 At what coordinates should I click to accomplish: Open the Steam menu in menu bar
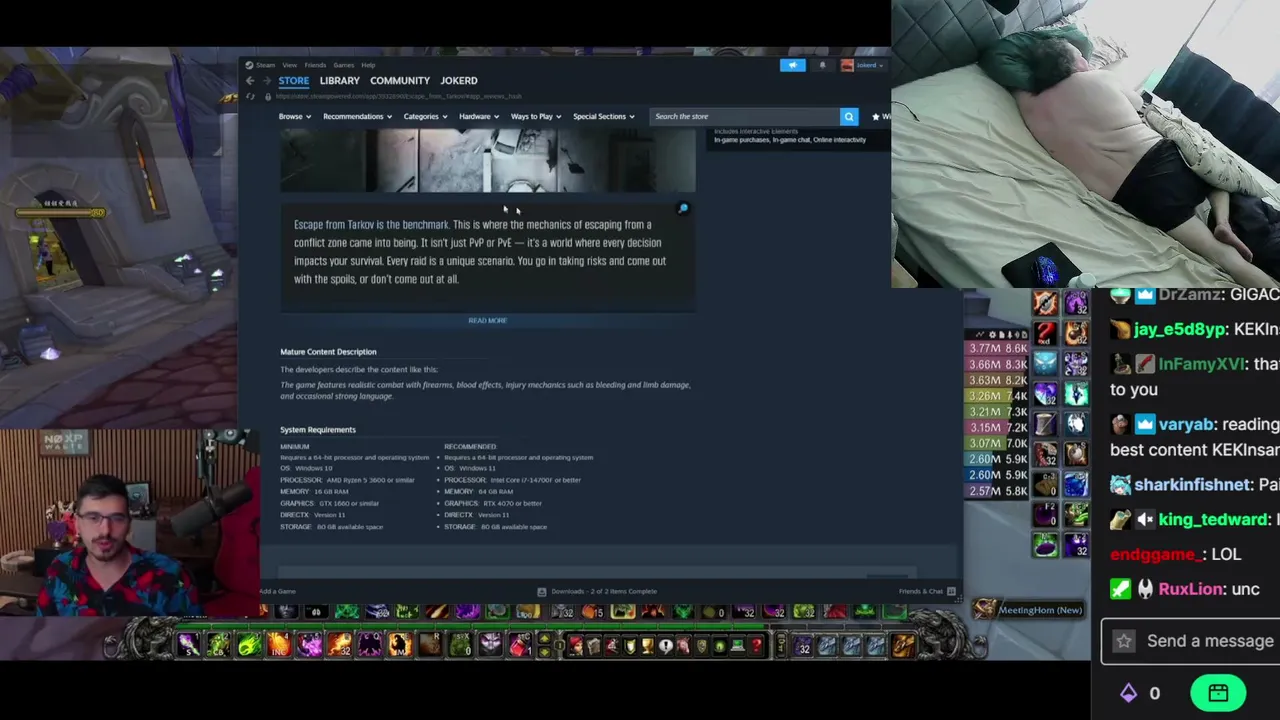point(265,65)
